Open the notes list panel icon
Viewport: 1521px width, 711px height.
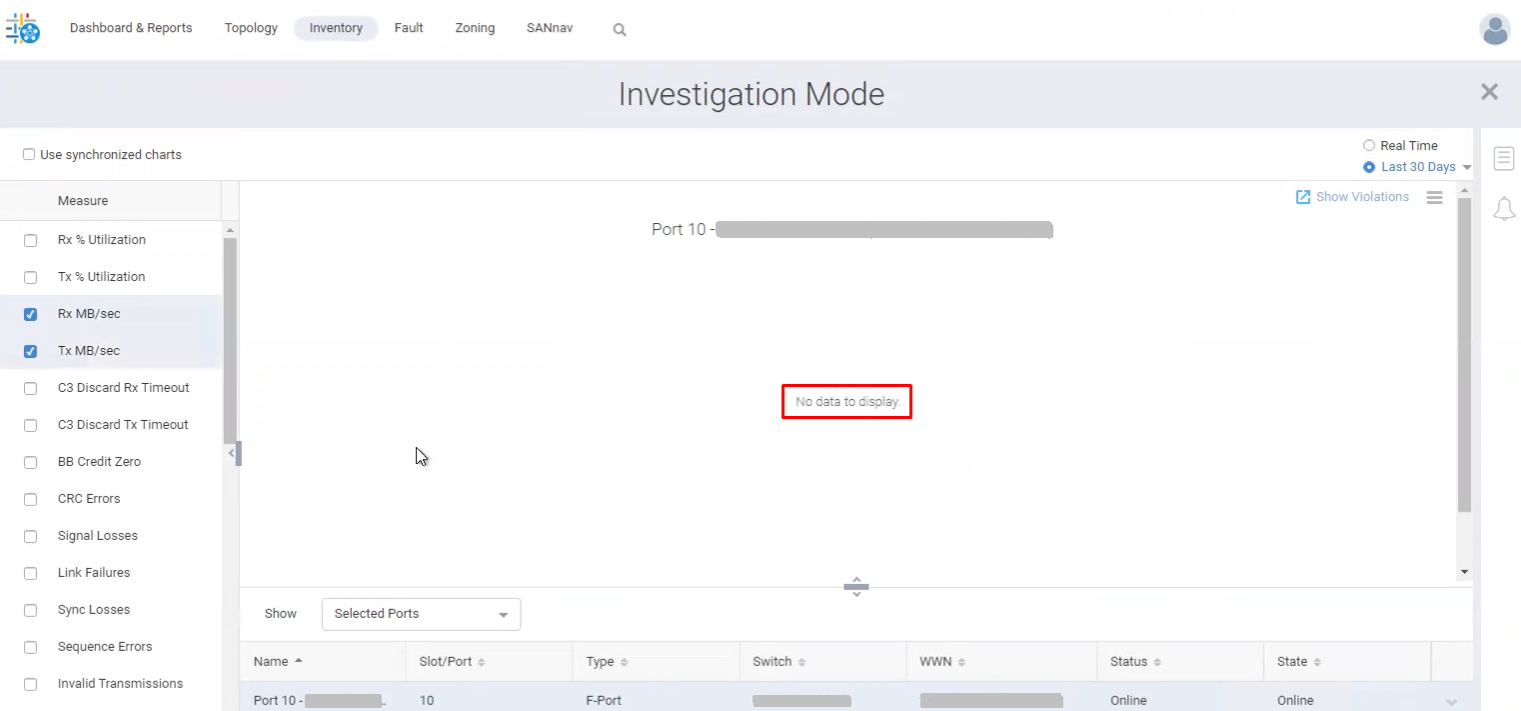coord(1503,158)
